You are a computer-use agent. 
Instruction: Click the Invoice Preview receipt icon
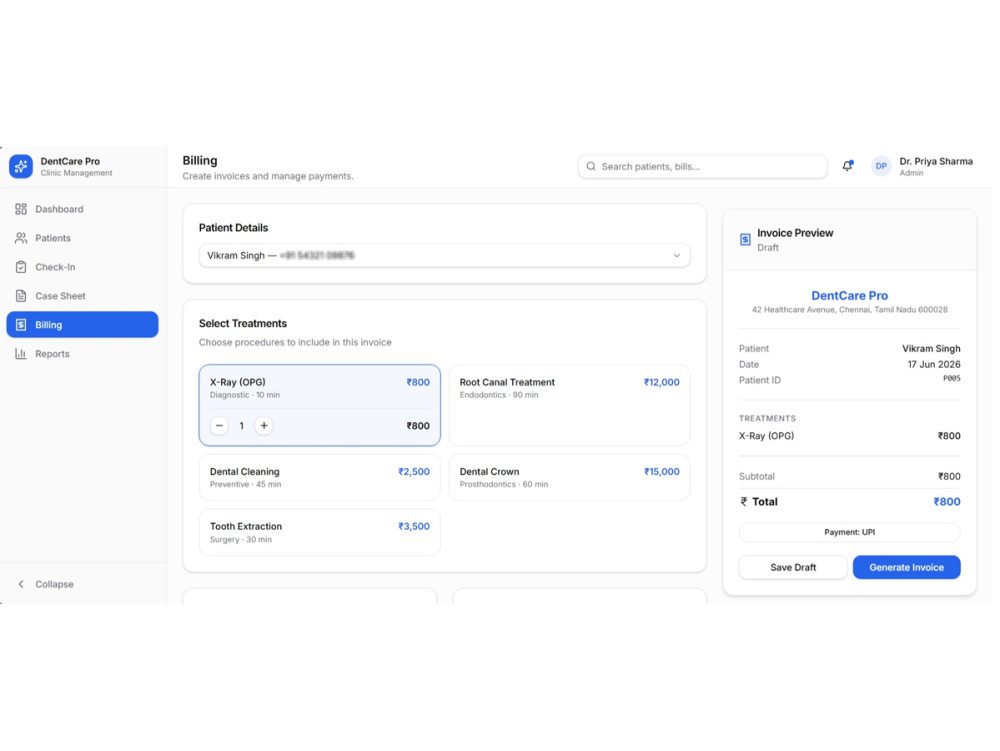(745, 240)
